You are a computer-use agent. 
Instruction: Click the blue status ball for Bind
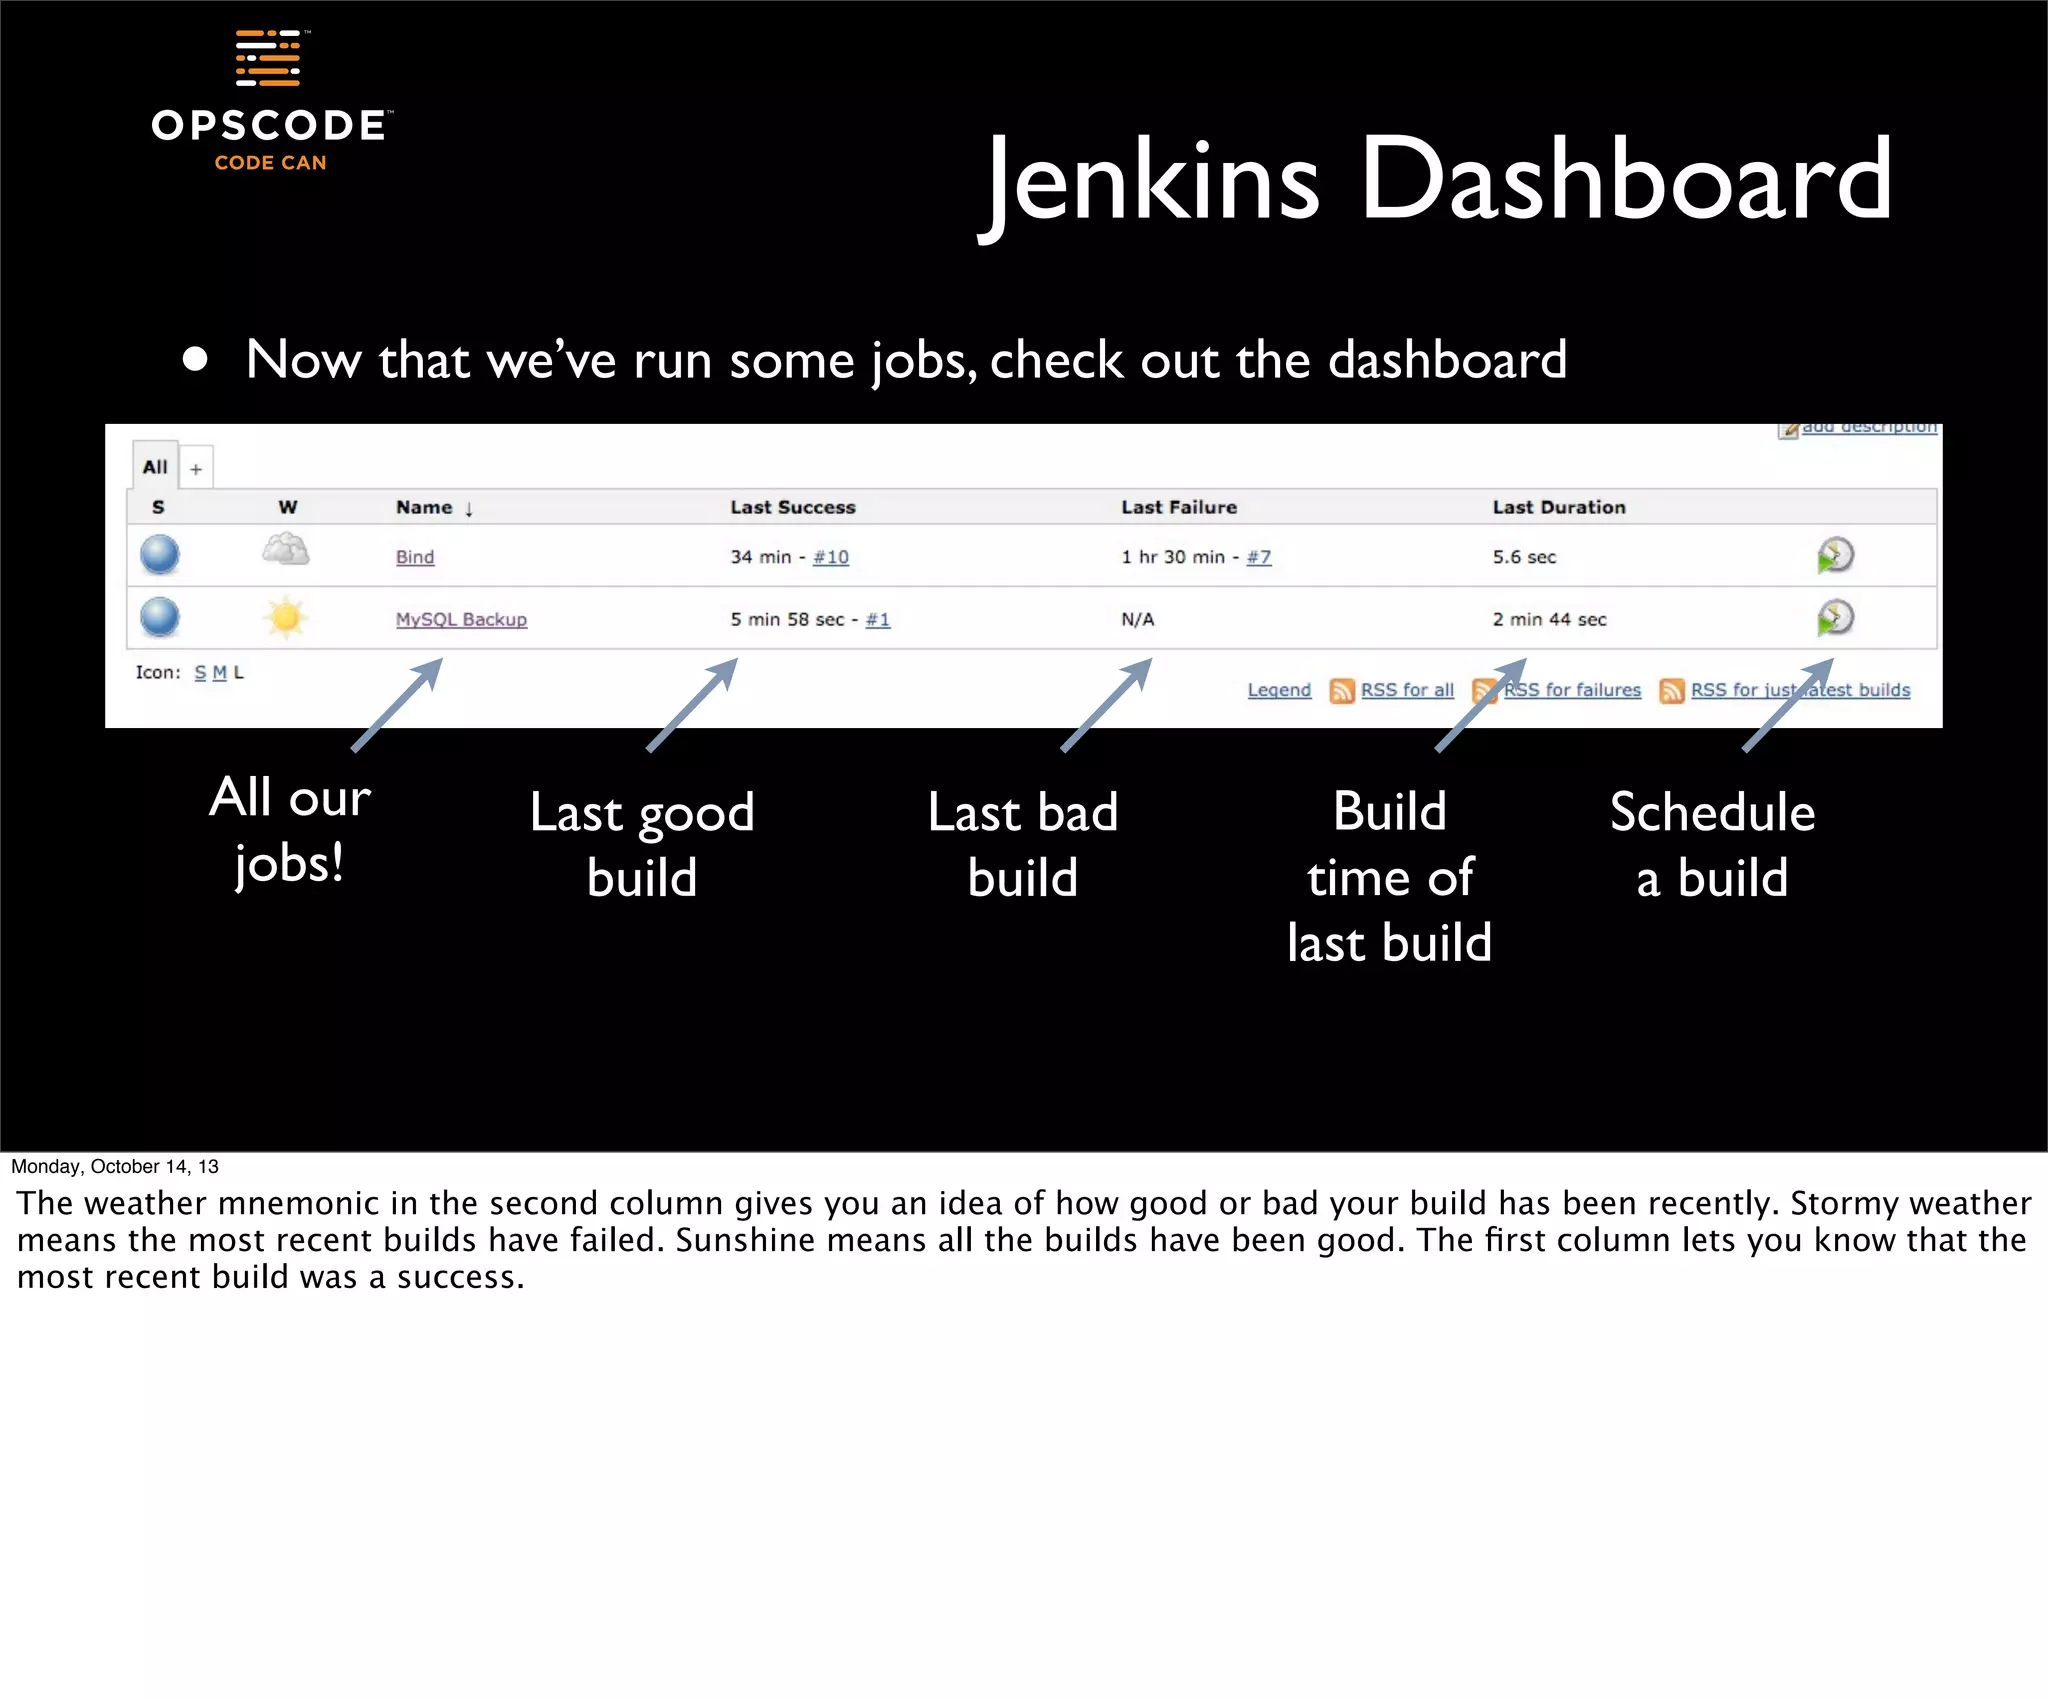[160, 555]
